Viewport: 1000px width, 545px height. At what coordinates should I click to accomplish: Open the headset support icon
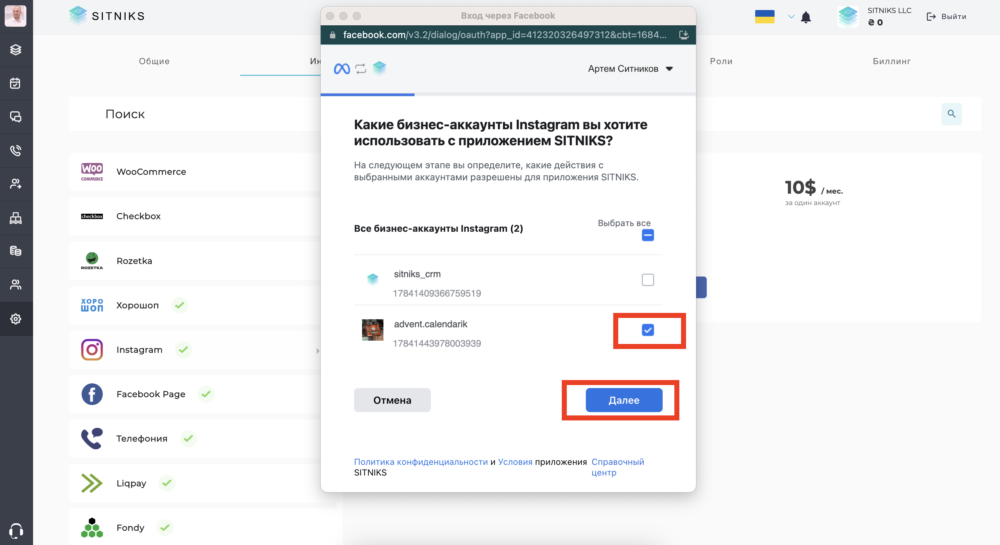point(16,530)
